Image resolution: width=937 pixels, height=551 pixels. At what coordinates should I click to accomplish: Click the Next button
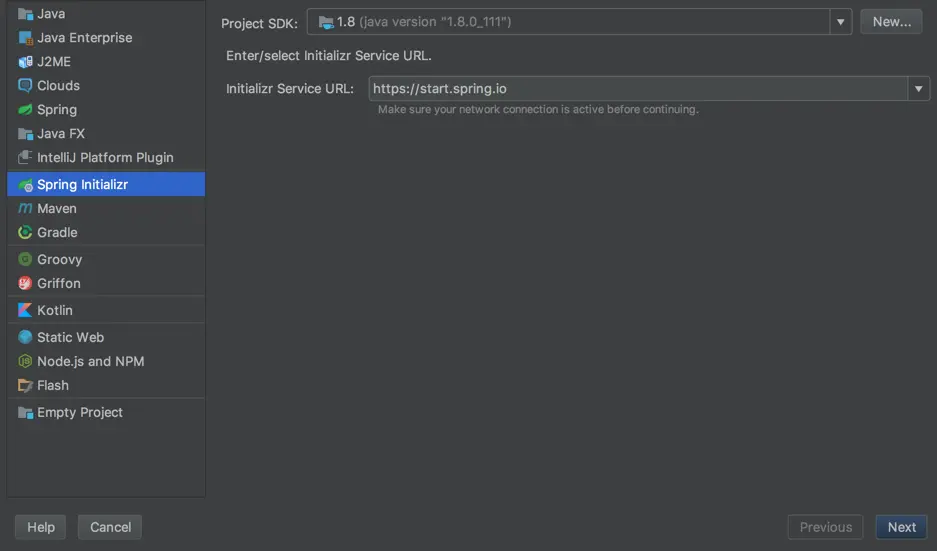[x=902, y=527]
